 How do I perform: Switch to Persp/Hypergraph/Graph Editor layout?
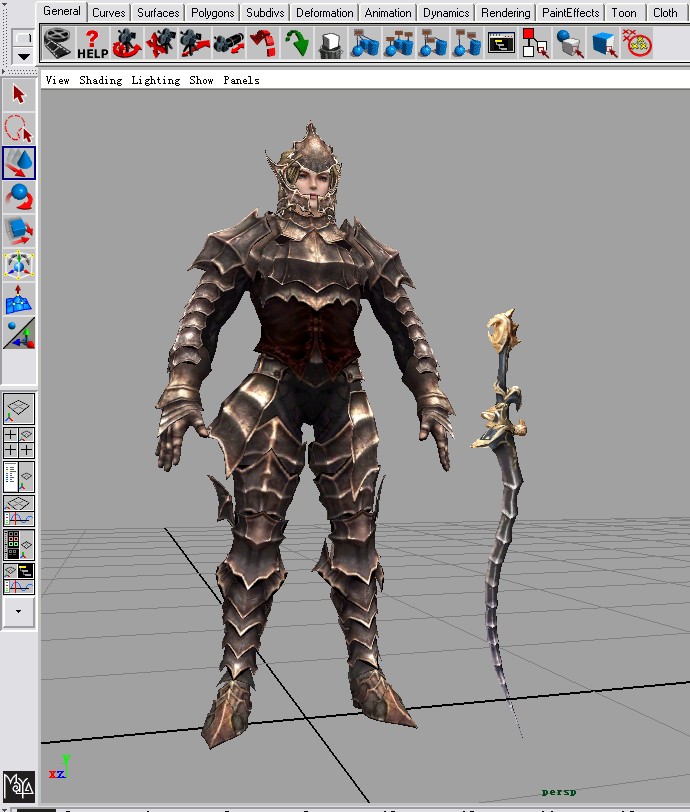(x=19, y=578)
